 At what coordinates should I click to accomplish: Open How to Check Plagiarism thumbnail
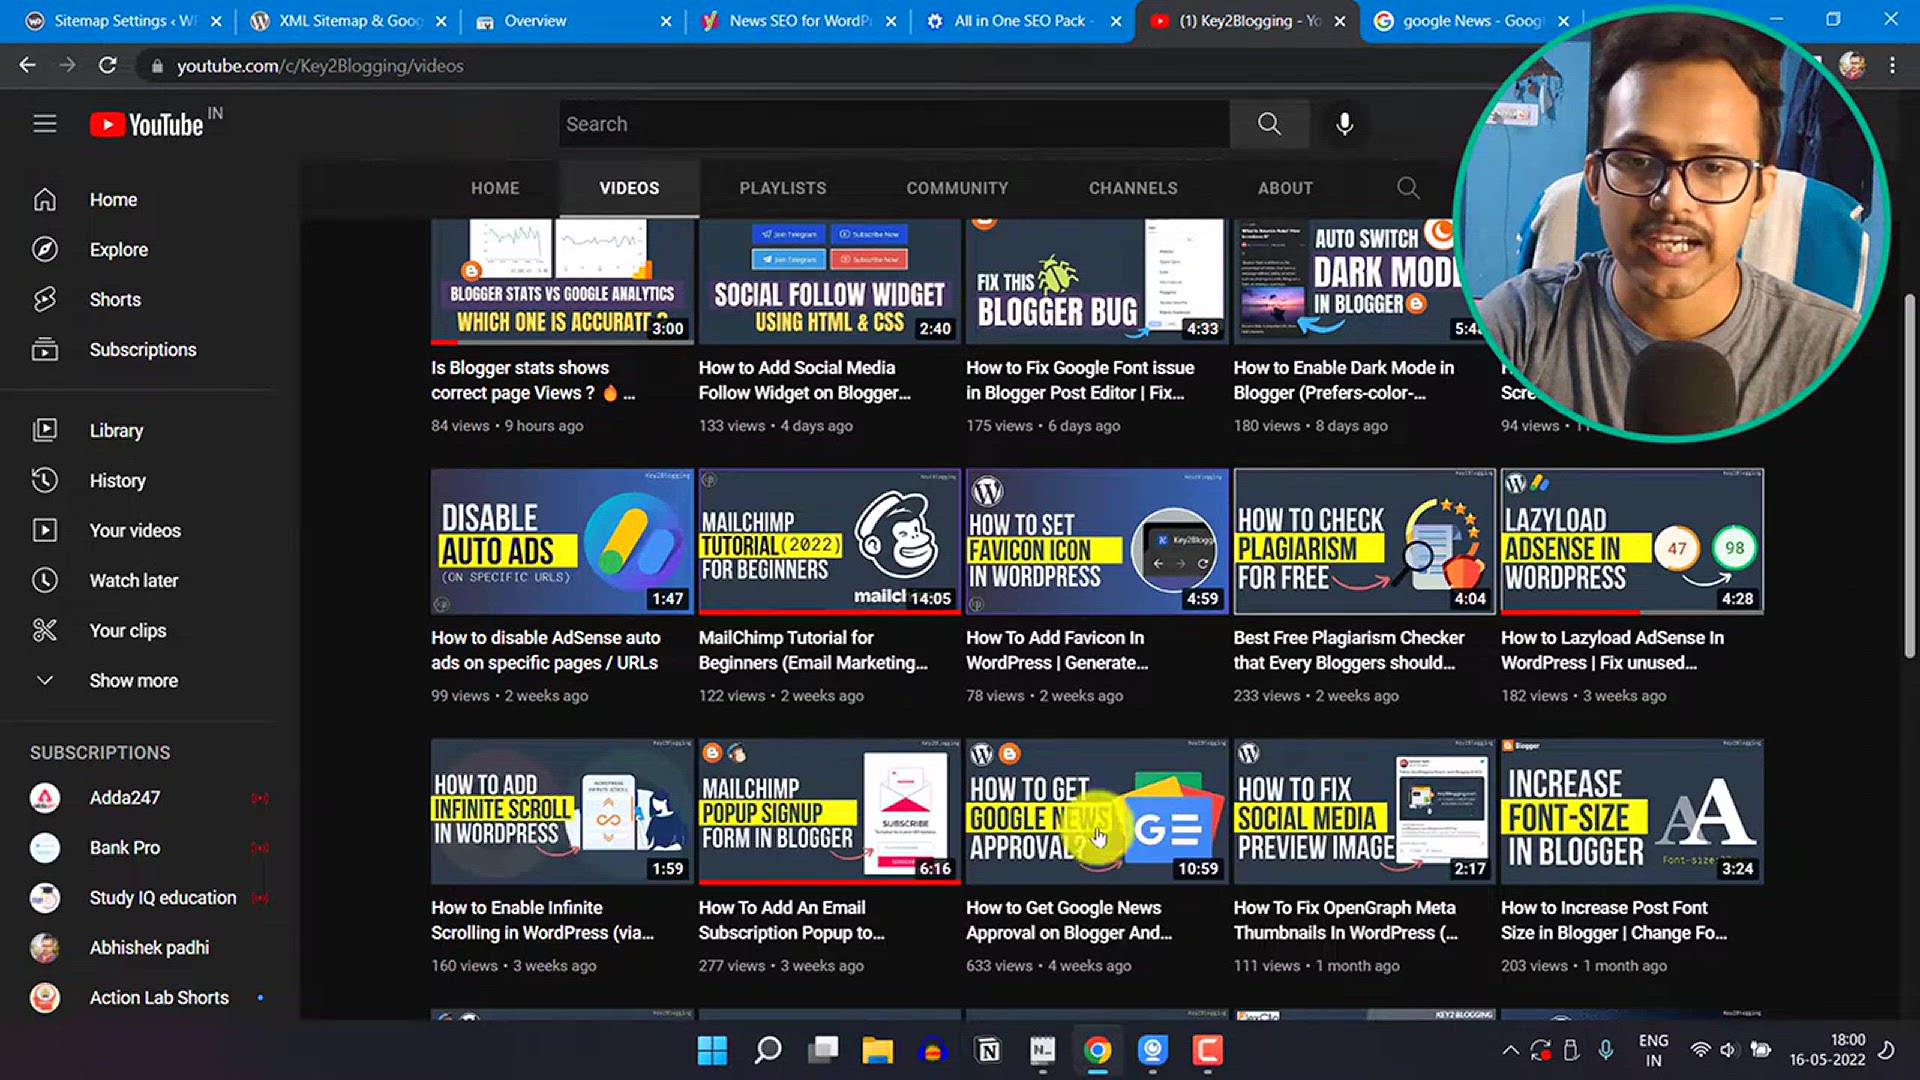1364,541
